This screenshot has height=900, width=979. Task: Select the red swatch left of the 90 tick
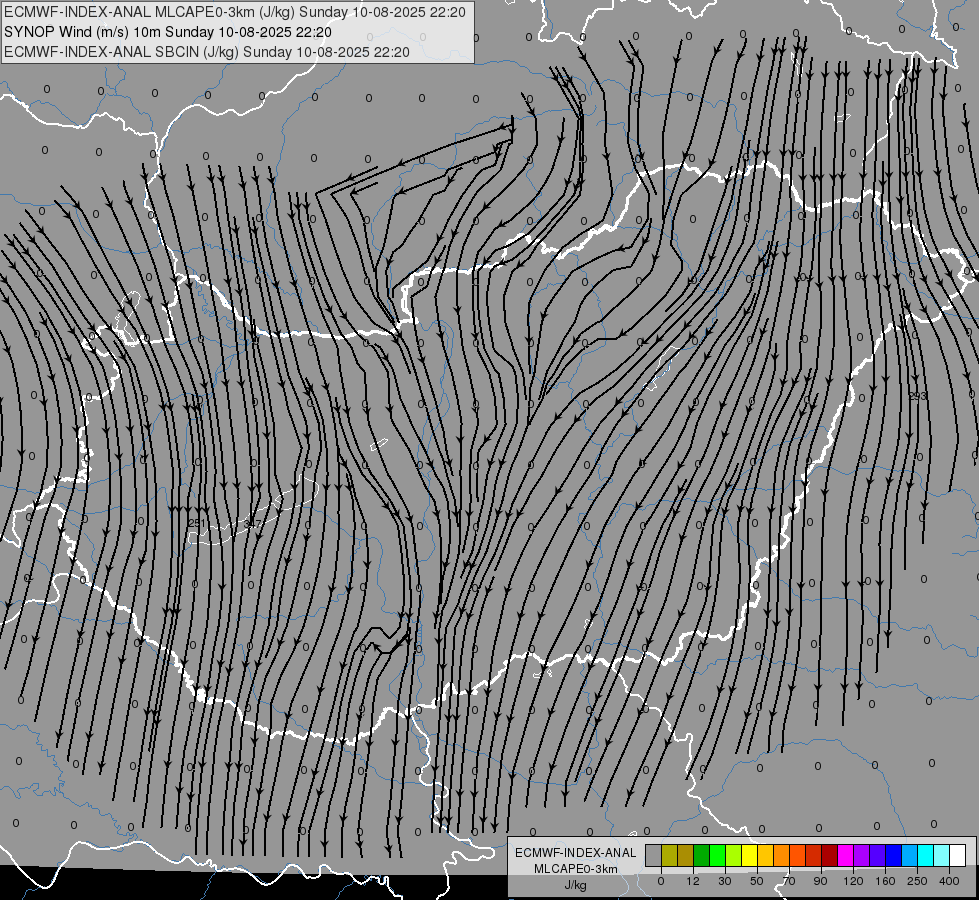(814, 855)
